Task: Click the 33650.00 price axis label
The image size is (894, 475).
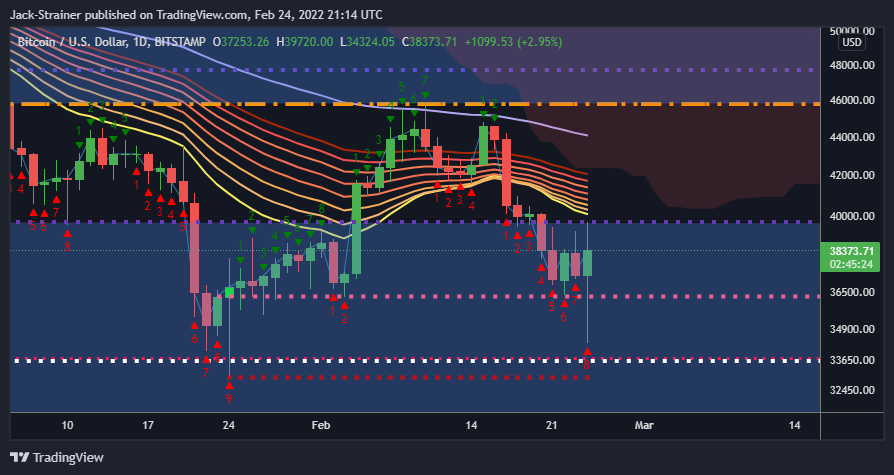Action: tap(852, 360)
